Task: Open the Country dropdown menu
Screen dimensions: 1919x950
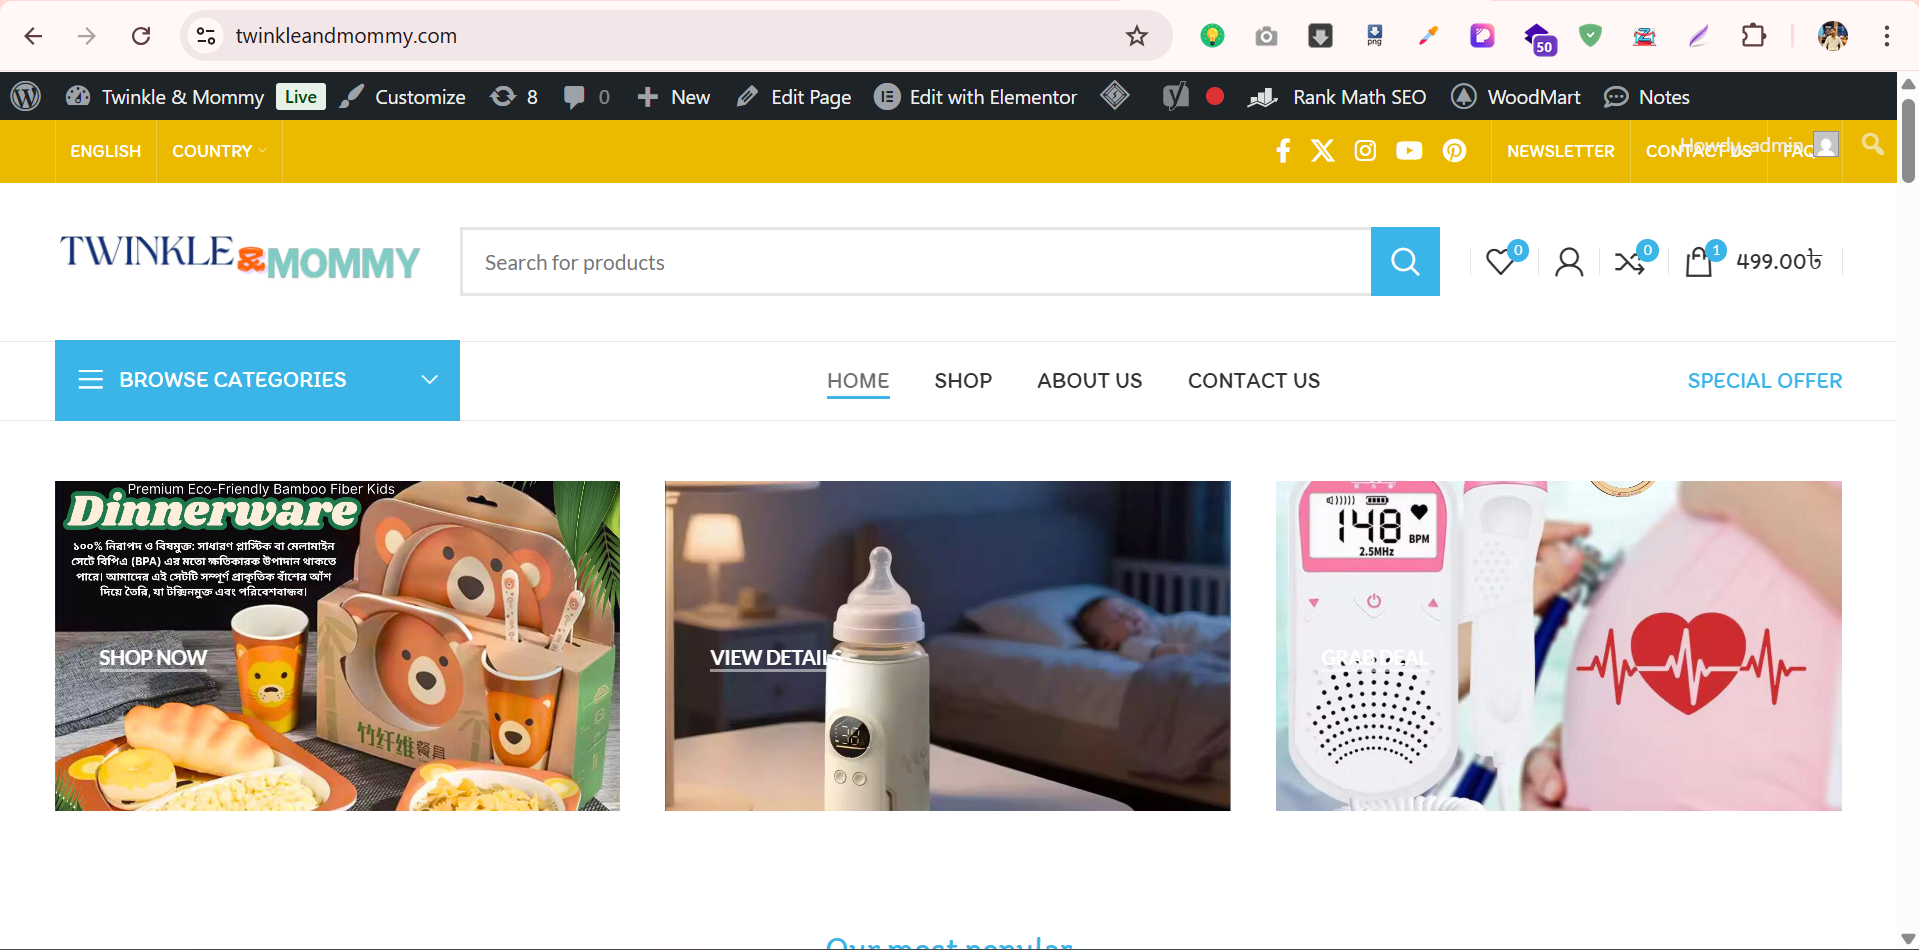Action: coord(219,151)
